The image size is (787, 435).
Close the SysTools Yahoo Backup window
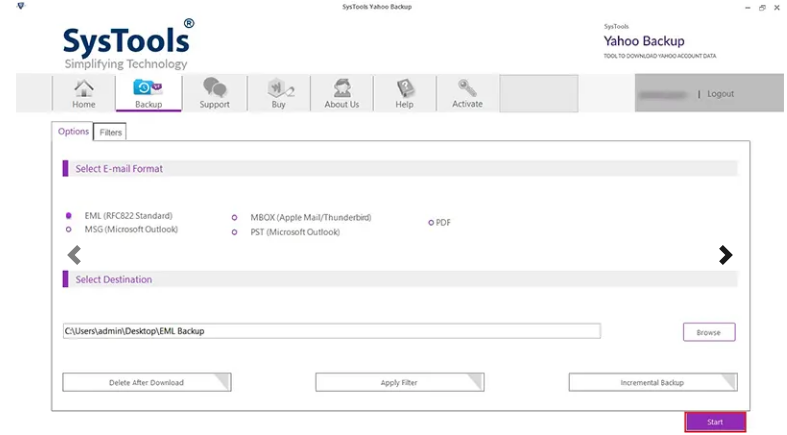pos(776,8)
